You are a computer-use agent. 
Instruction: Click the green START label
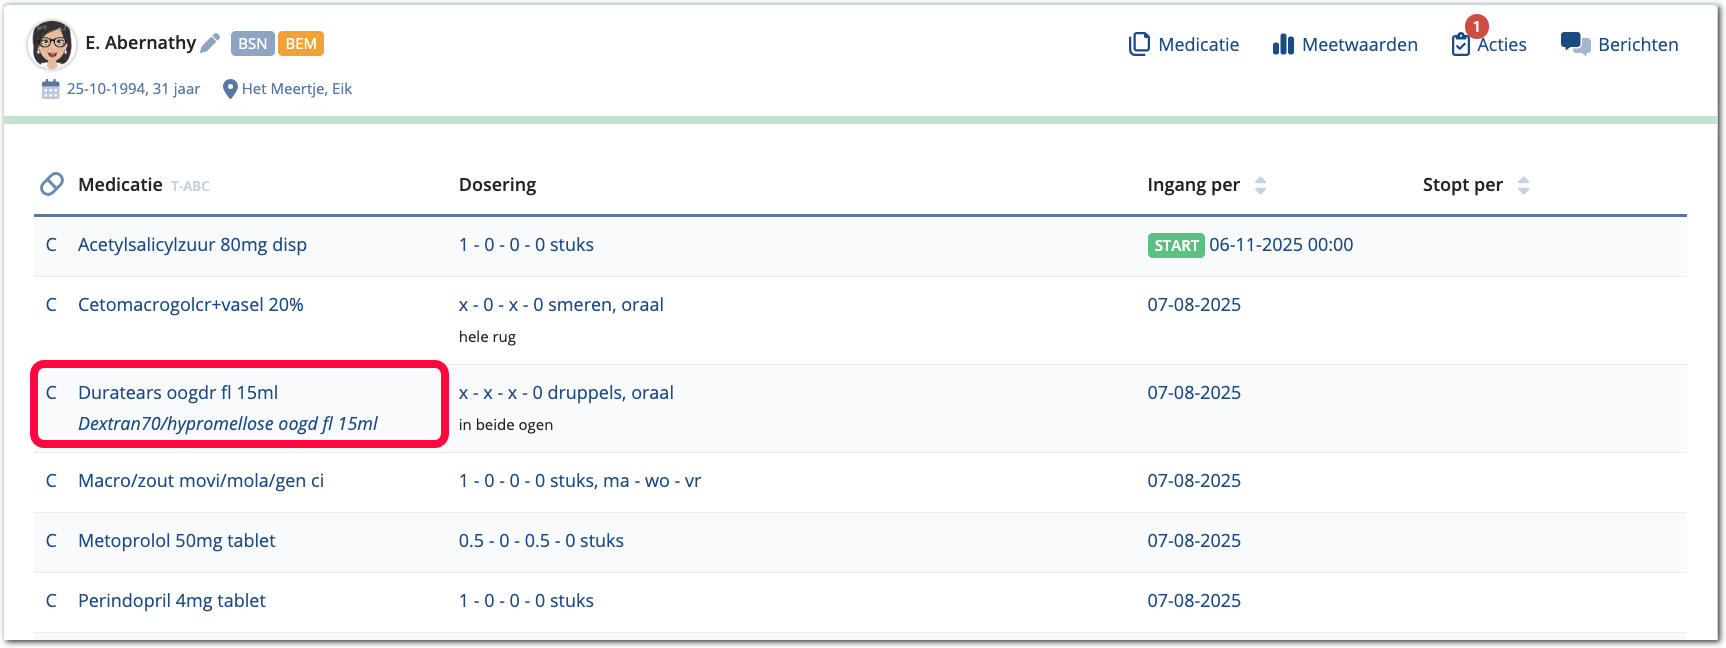[1176, 245]
